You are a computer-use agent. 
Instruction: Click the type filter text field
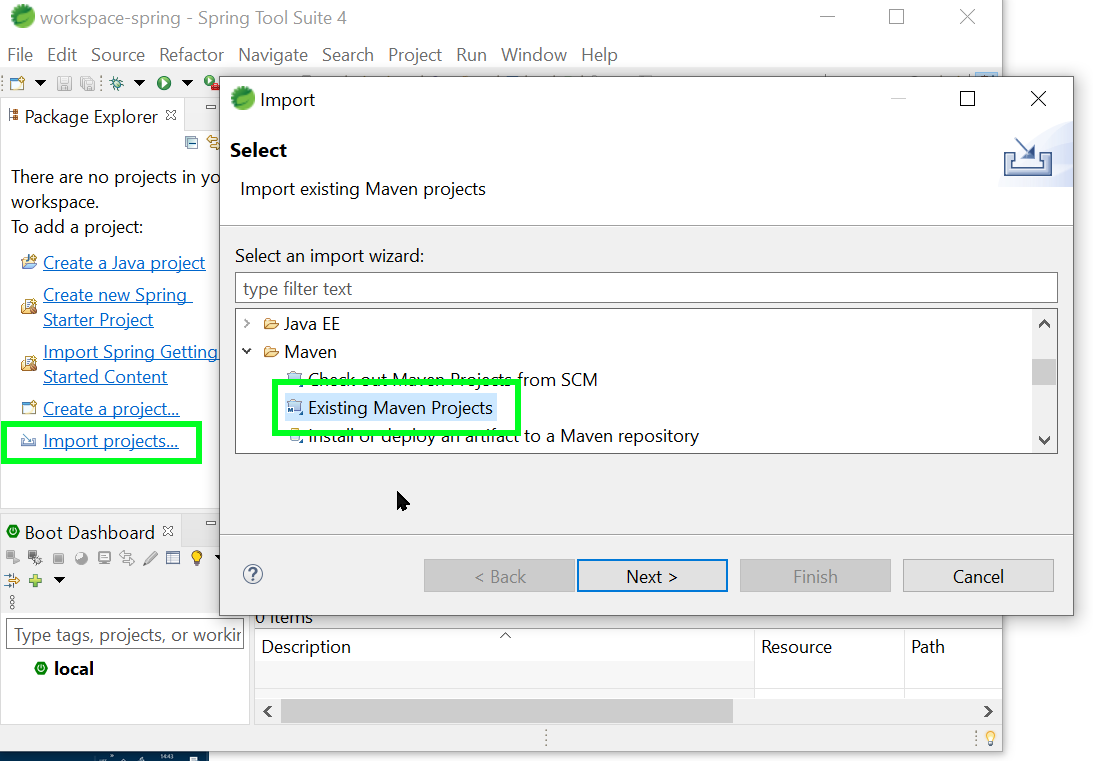pos(645,288)
